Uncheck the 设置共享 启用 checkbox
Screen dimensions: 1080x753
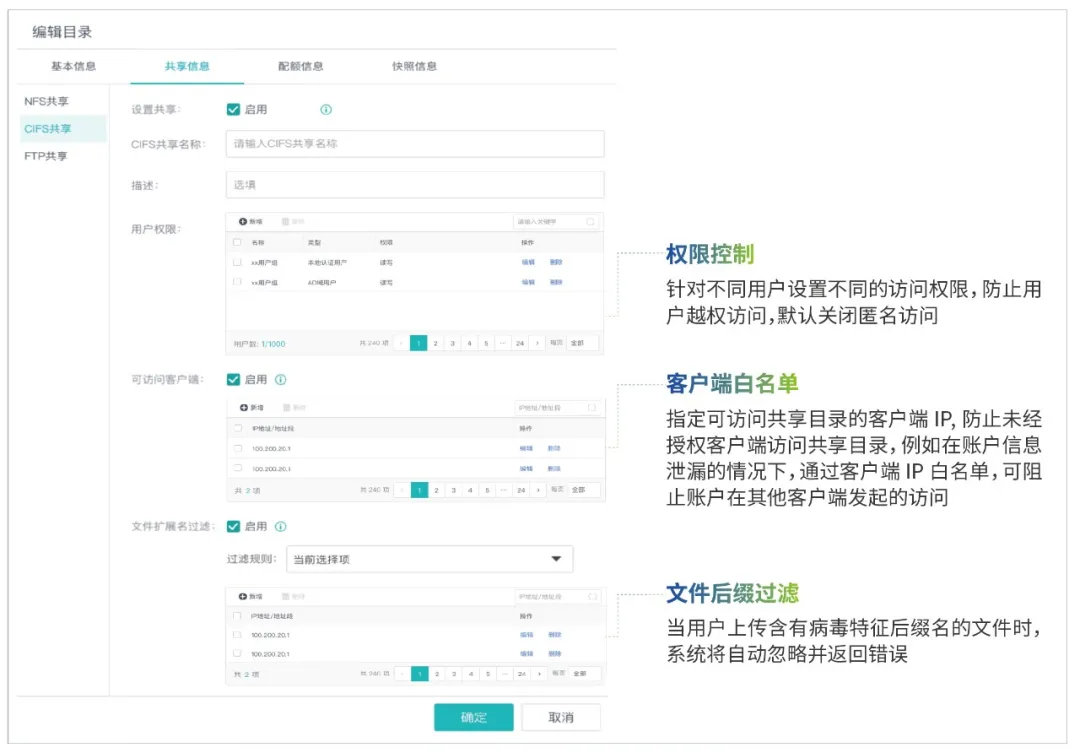pos(233,110)
